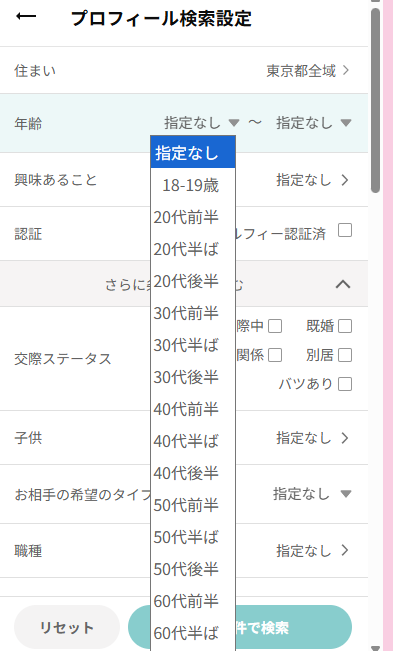
Task: Check the 既婚 checkbox
Action: [345, 326]
